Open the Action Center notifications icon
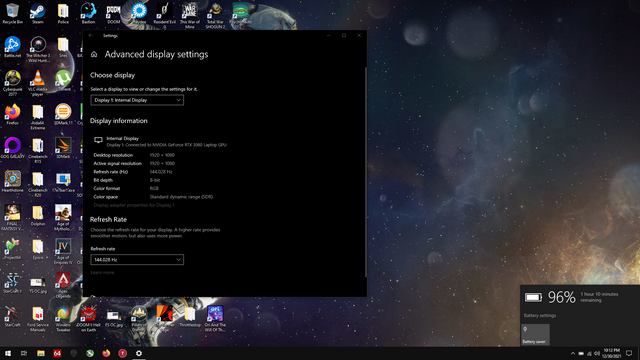Viewport: 640px width, 360px height. point(629,353)
